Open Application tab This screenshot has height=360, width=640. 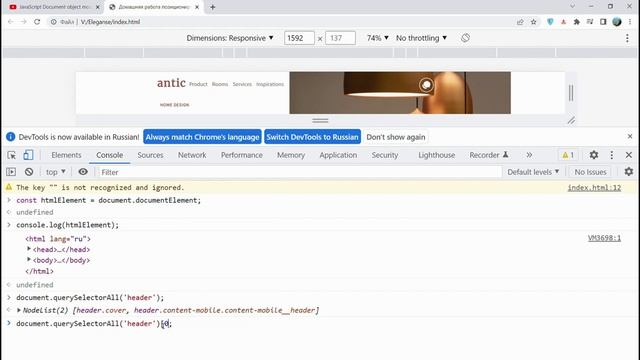338,155
